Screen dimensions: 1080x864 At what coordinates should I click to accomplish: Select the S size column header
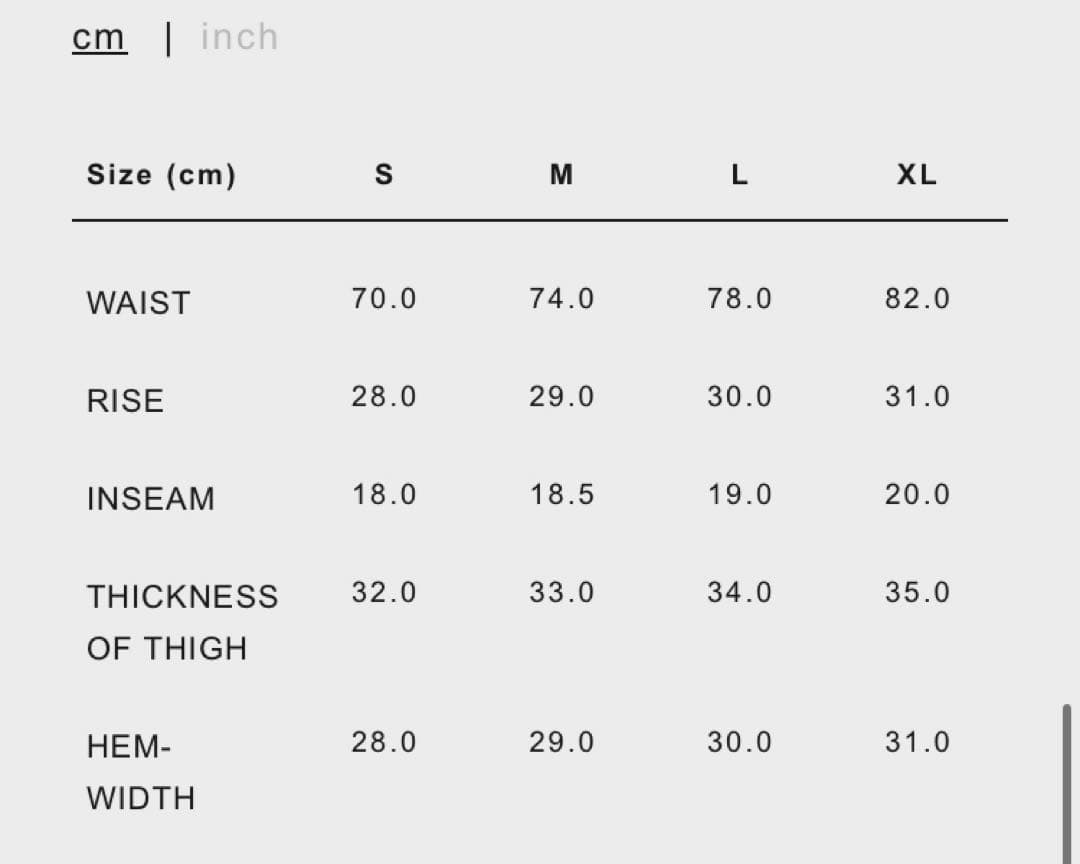coord(383,175)
